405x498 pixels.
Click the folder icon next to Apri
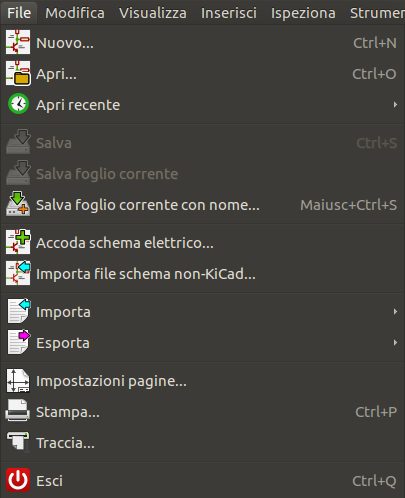click(18, 73)
